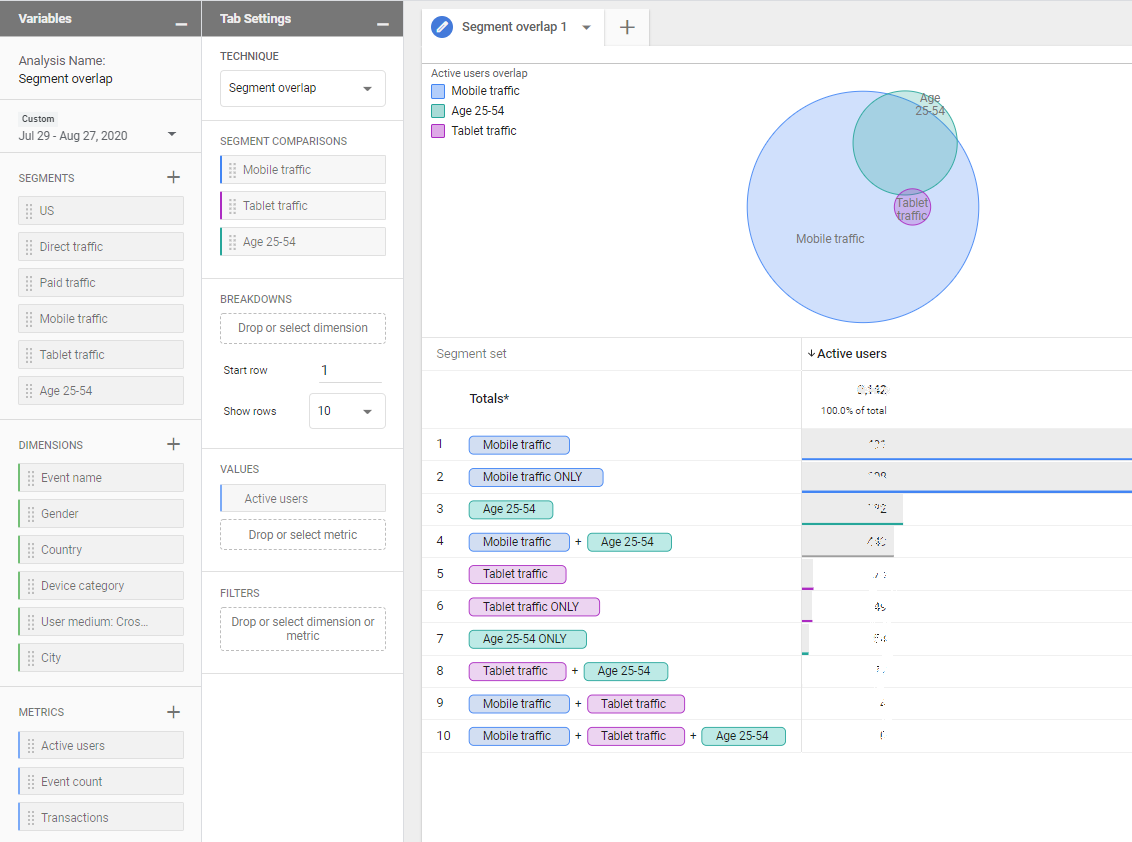Expand the Show rows dropdown
The height and width of the screenshot is (842, 1132).
(346, 411)
